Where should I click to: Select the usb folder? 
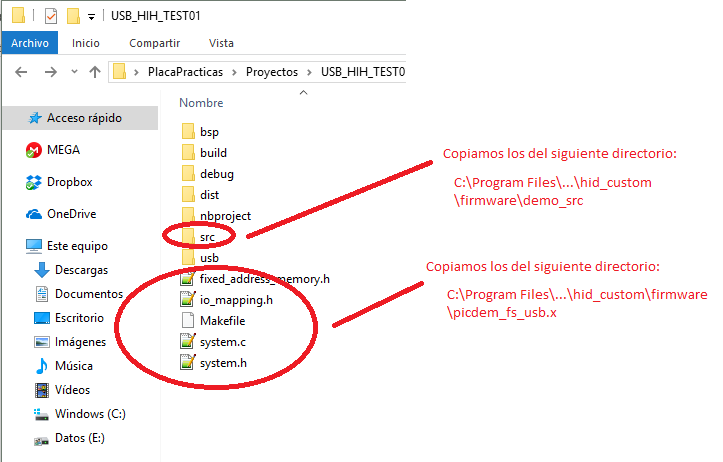click(x=209, y=258)
